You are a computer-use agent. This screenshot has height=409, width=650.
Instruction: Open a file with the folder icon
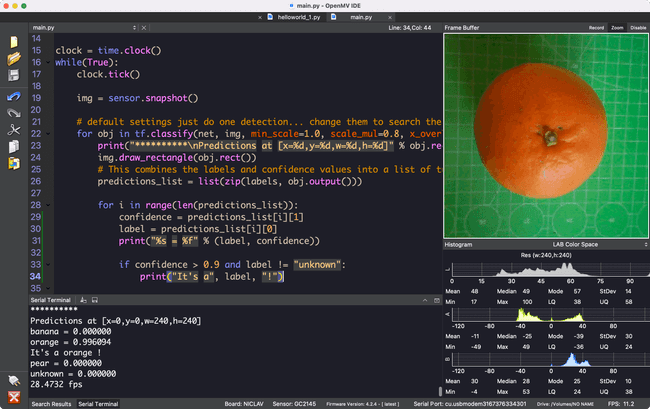tap(13, 59)
